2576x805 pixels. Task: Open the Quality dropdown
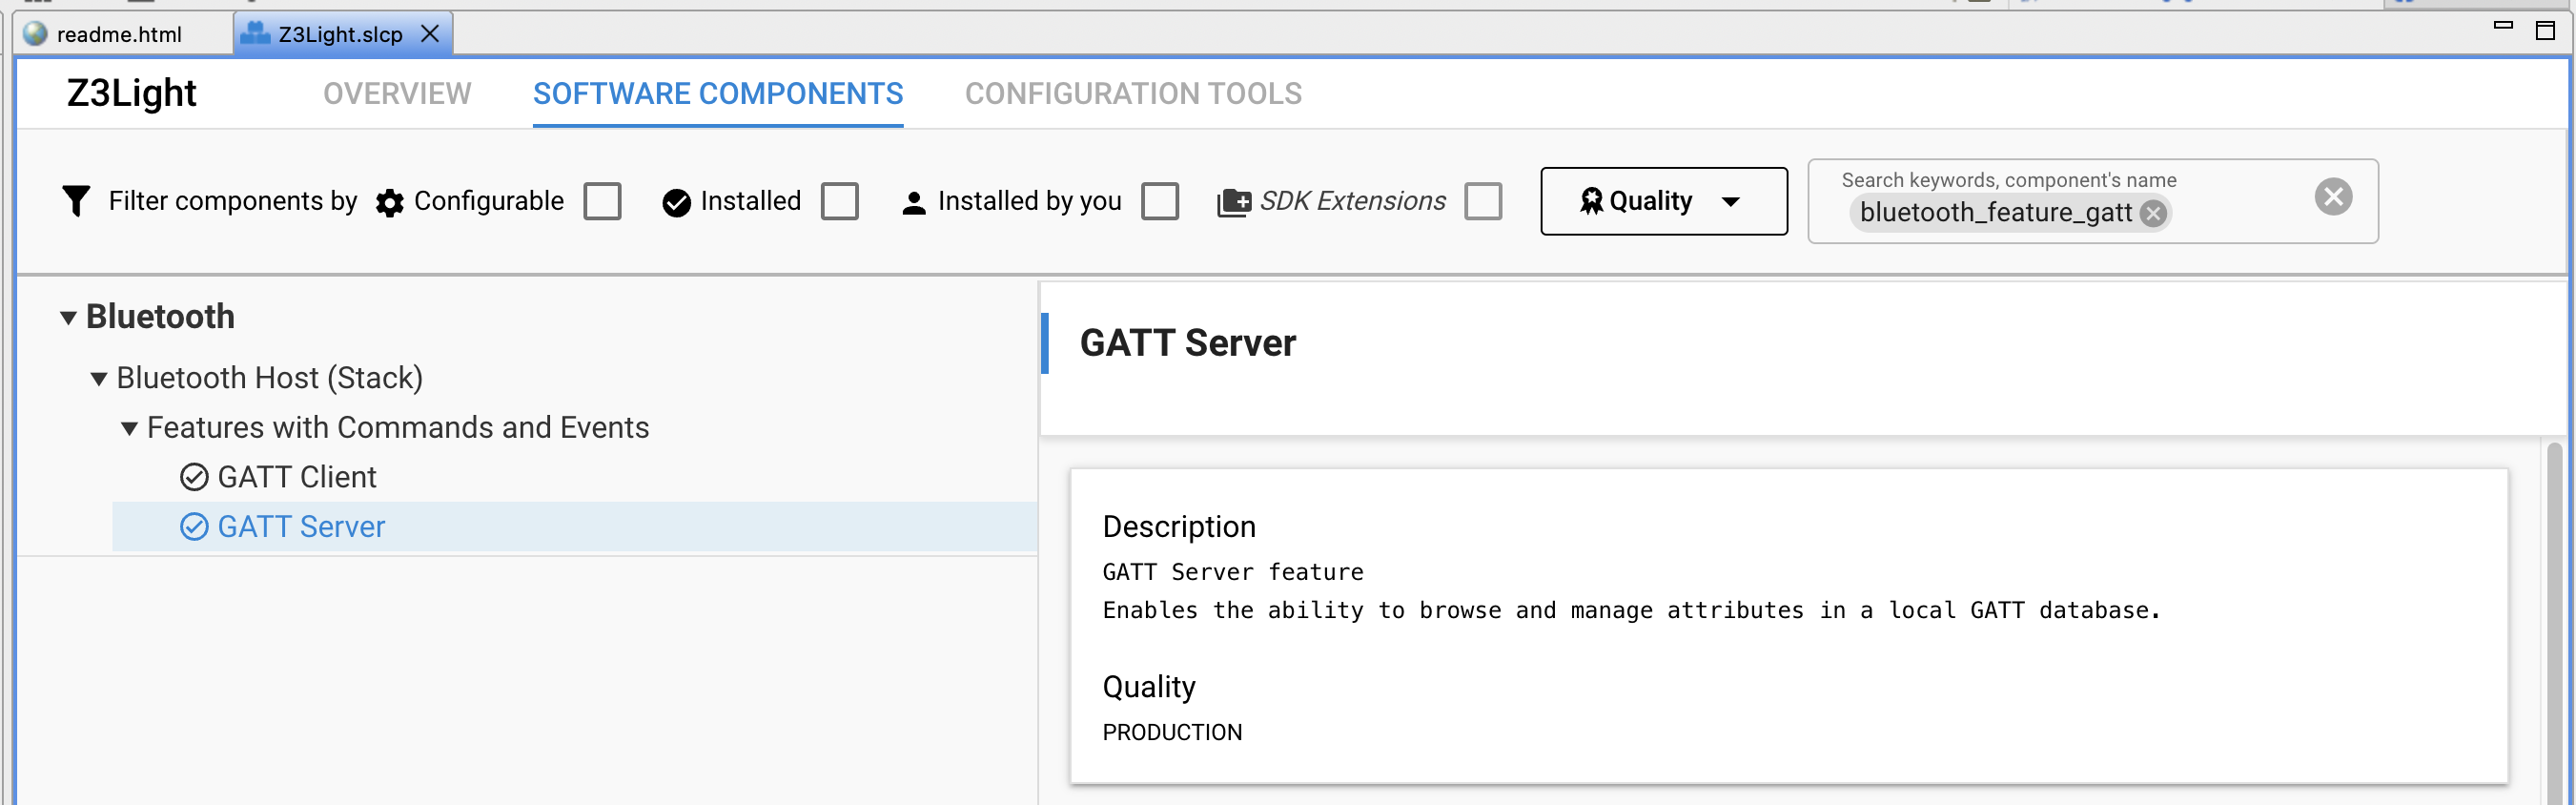coord(1664,201)
